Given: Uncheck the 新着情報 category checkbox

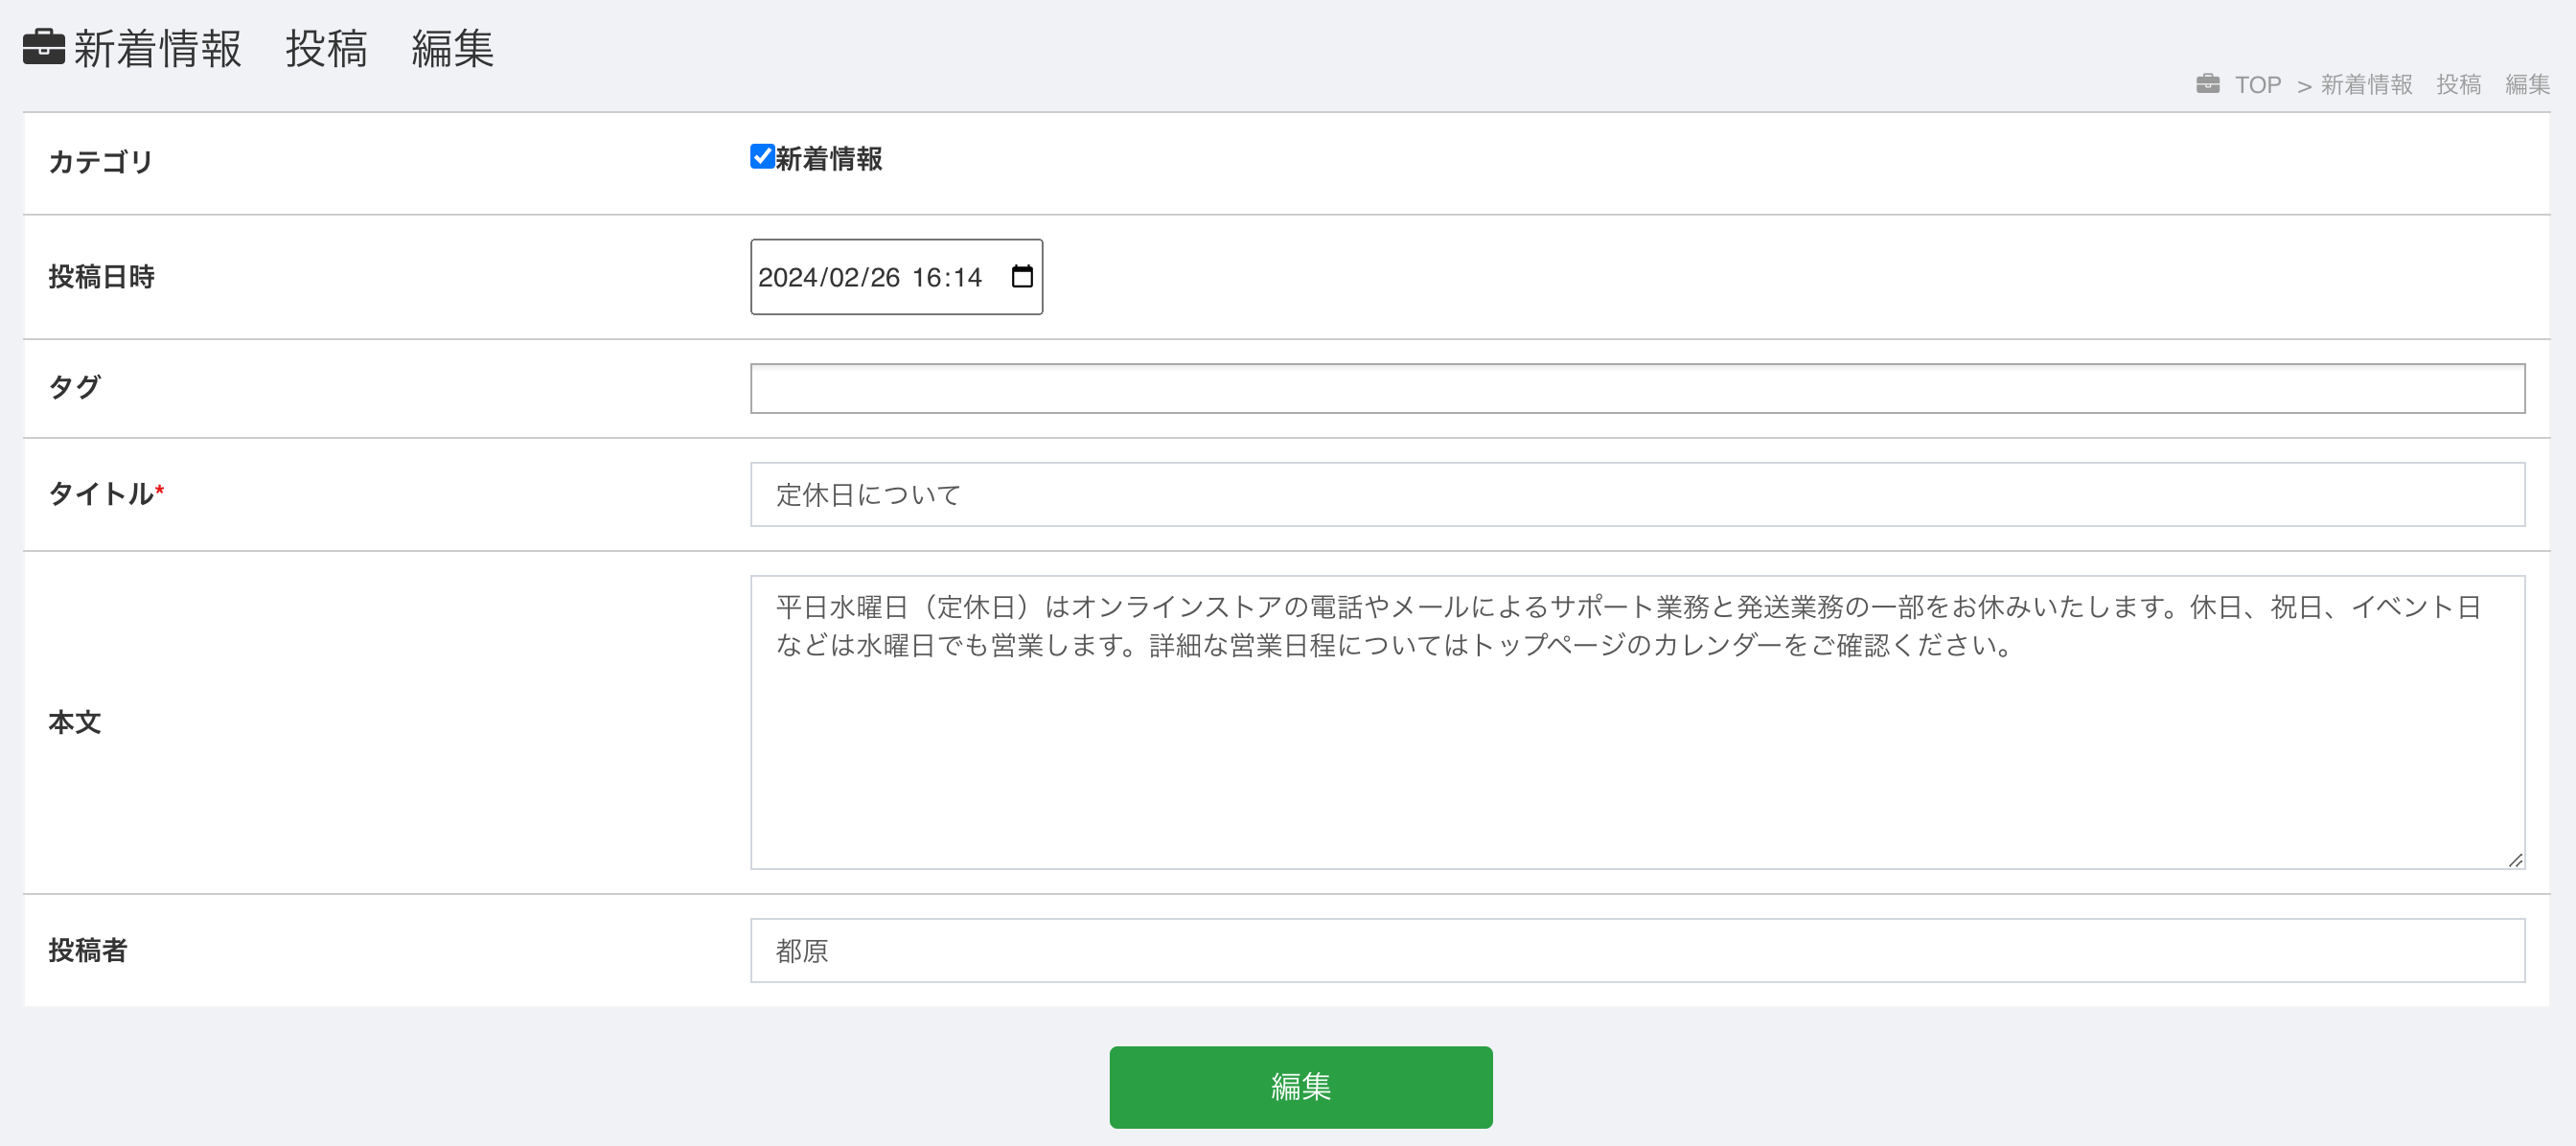Looking at the screenshot, I should tap(762, 156).
